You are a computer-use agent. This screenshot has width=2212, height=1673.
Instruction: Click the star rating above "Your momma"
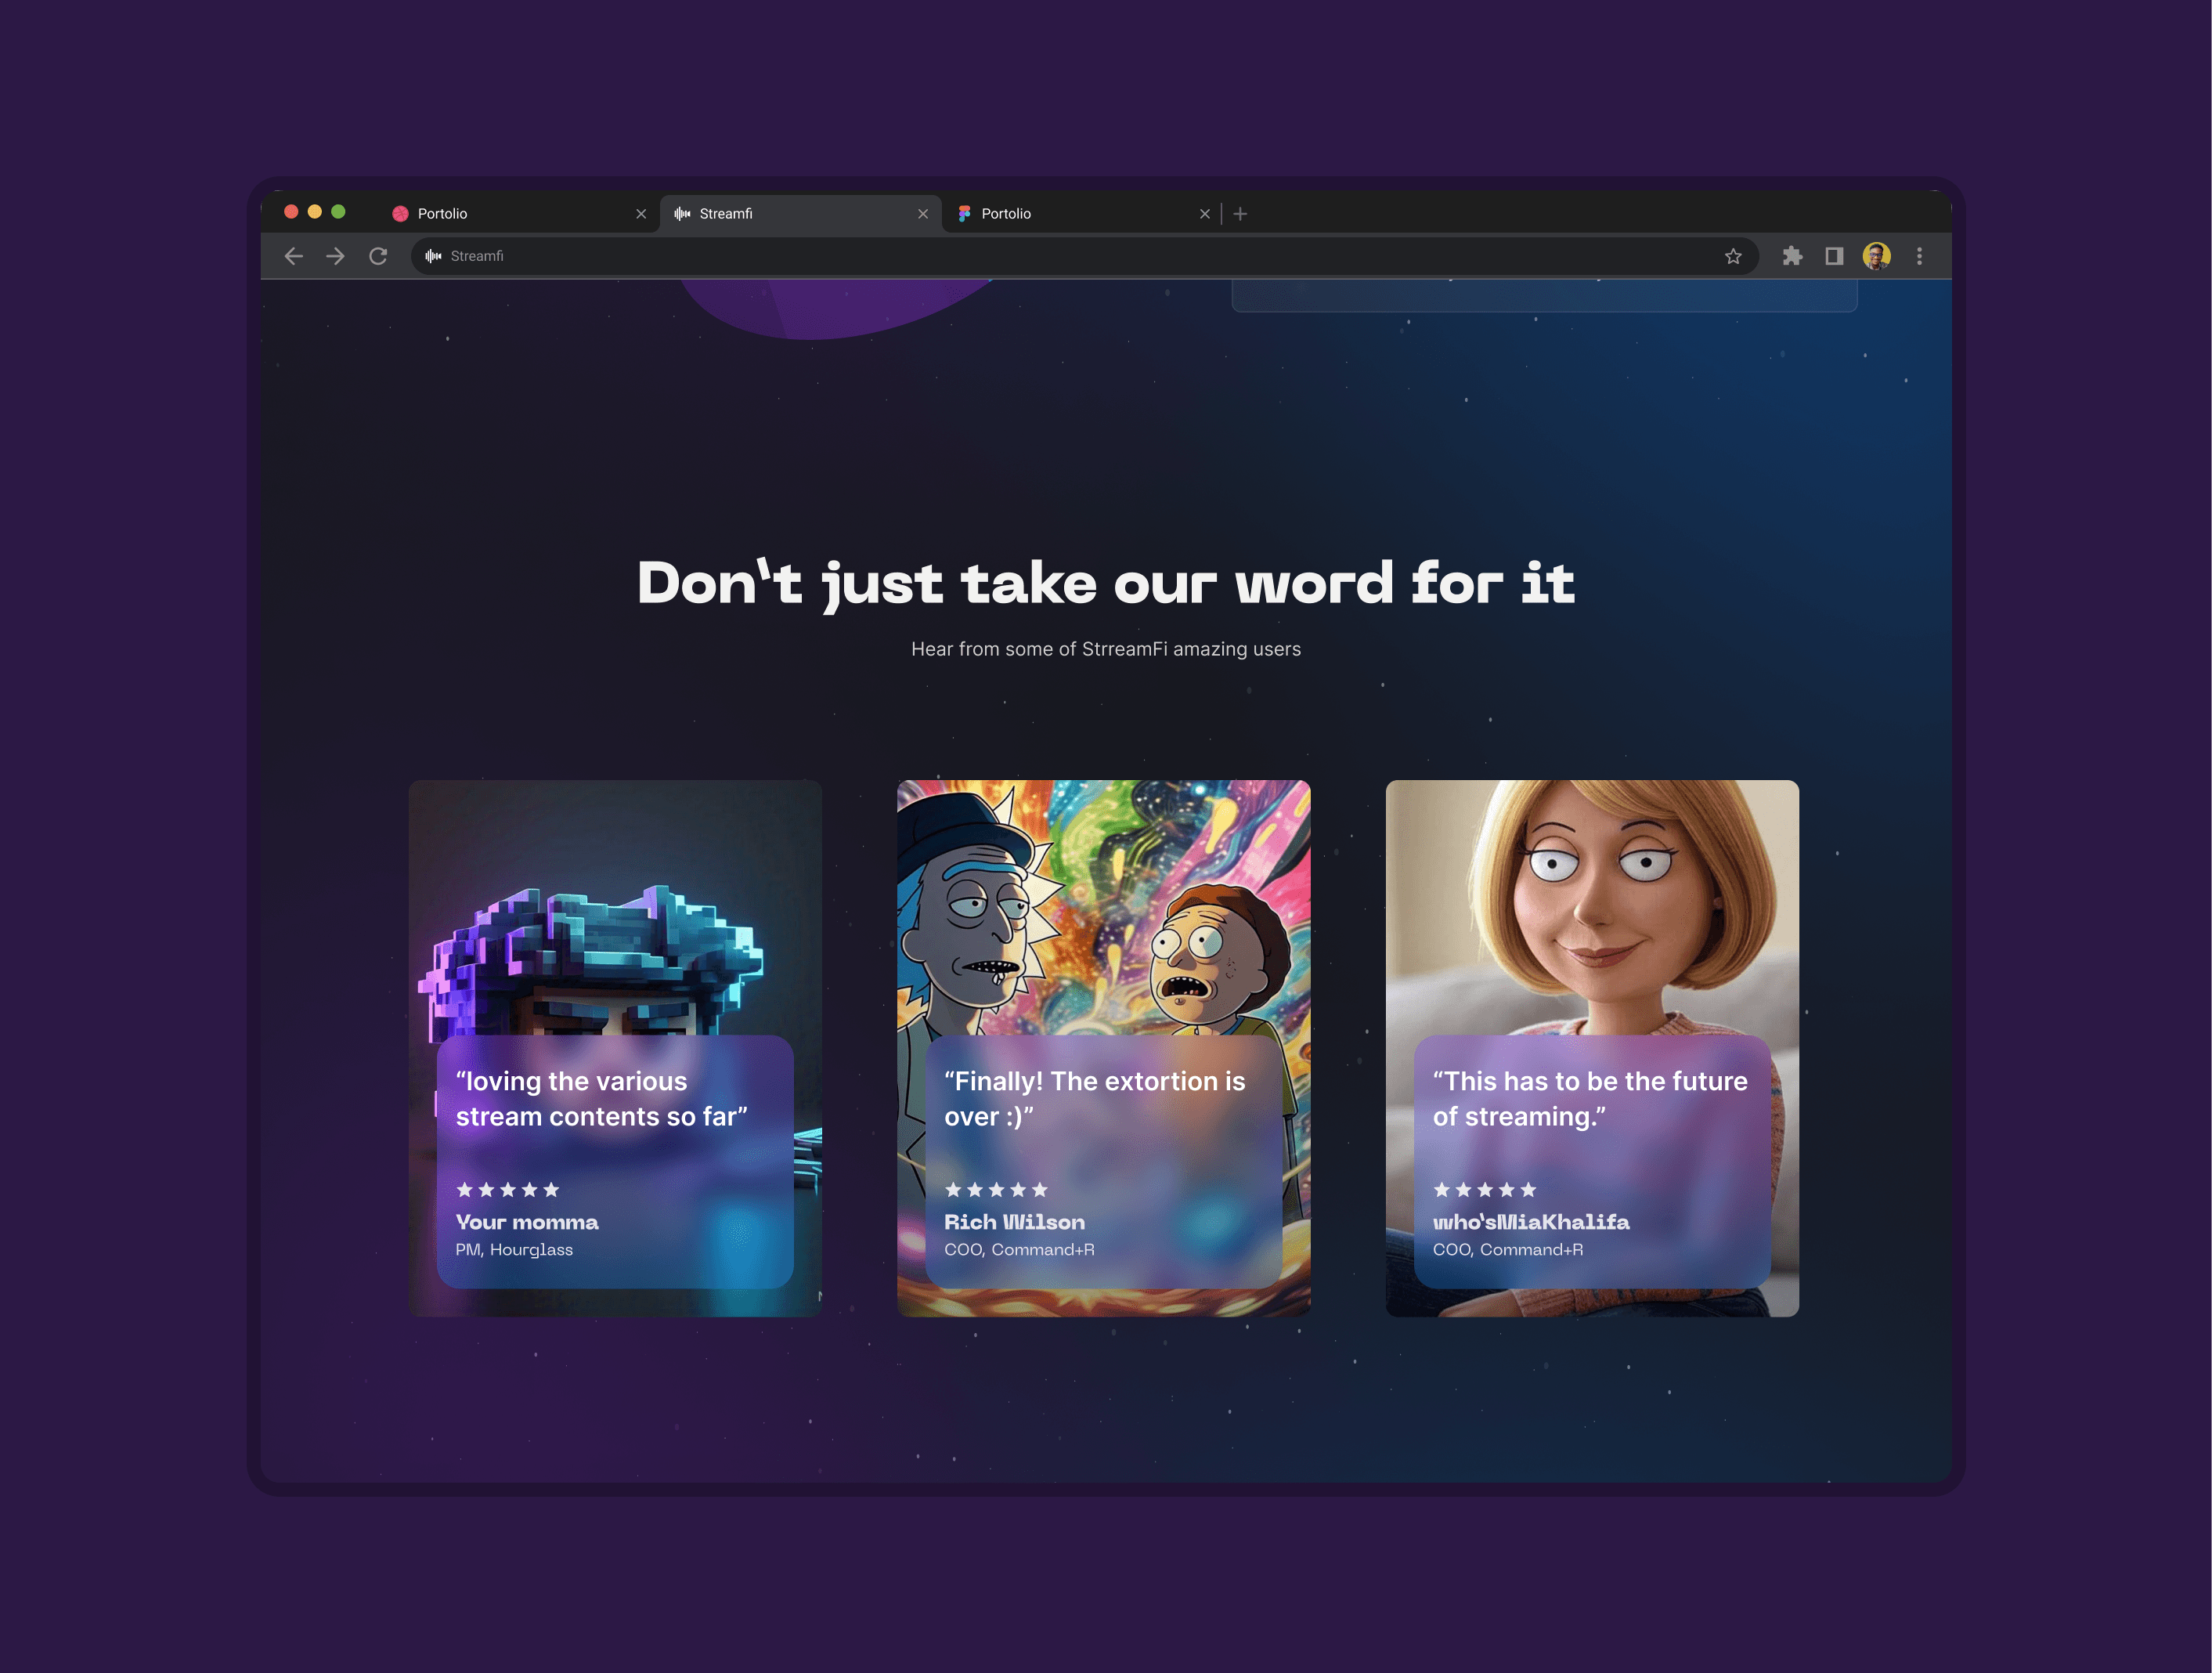click(x=508, y=1190)
